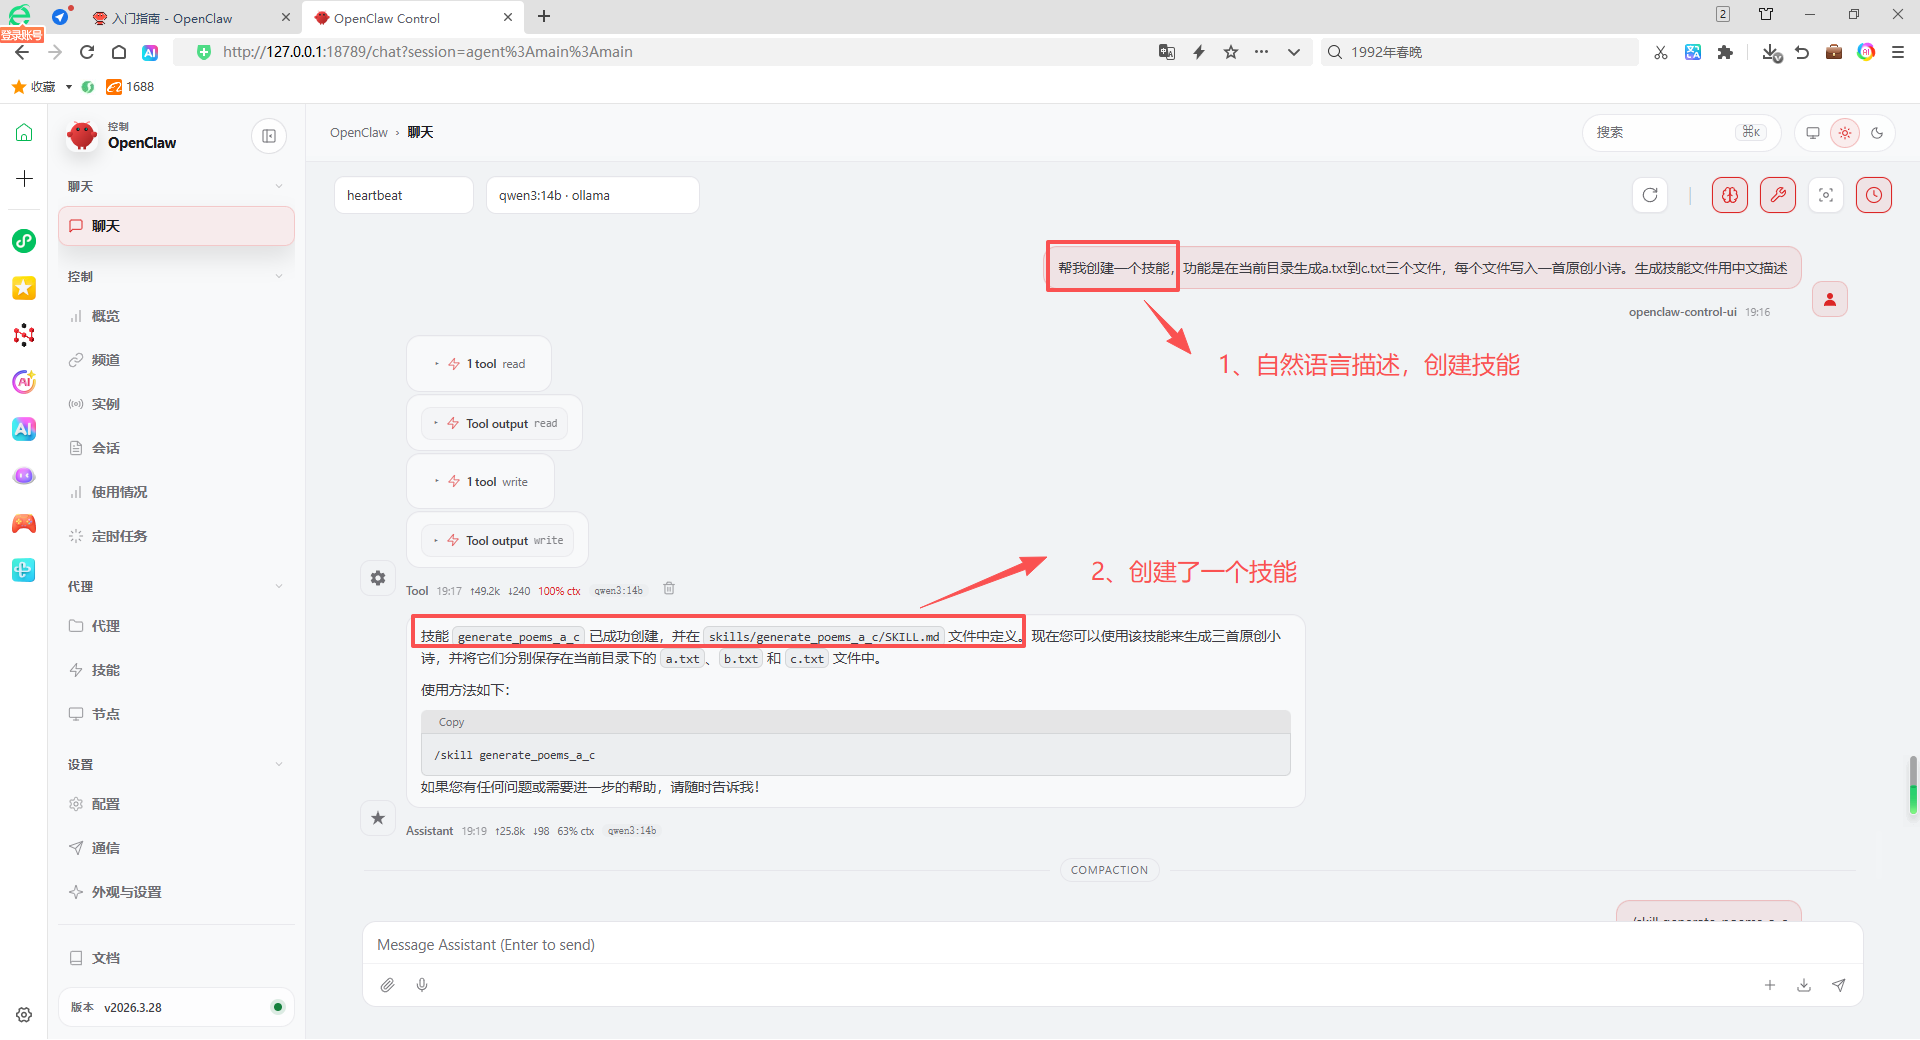Refresh the chat with the circular arrow button
This screenshot has width=1920, height=1040.
tap(1650, 195)
